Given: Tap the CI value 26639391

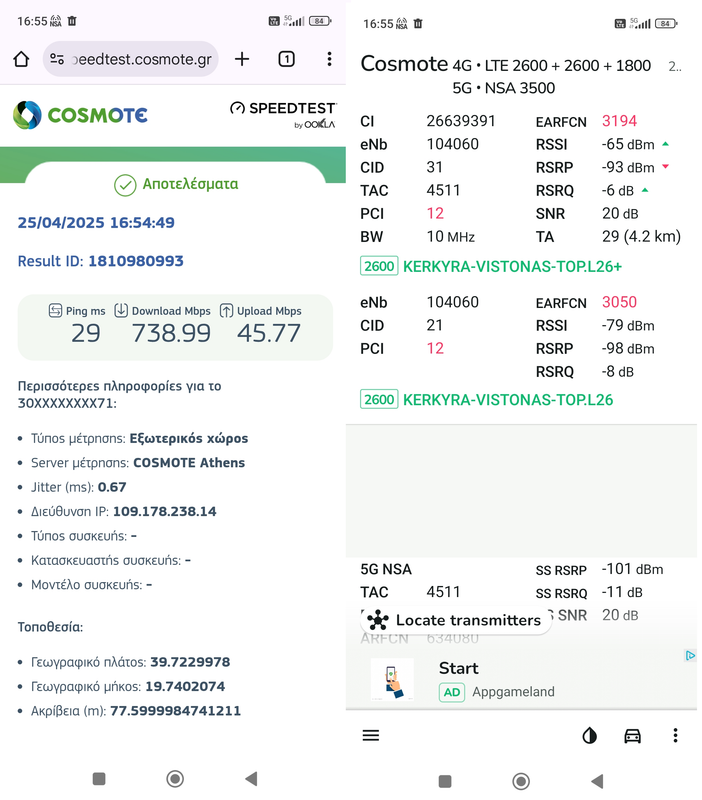Looking at the screenshot, I should [461, 121].
